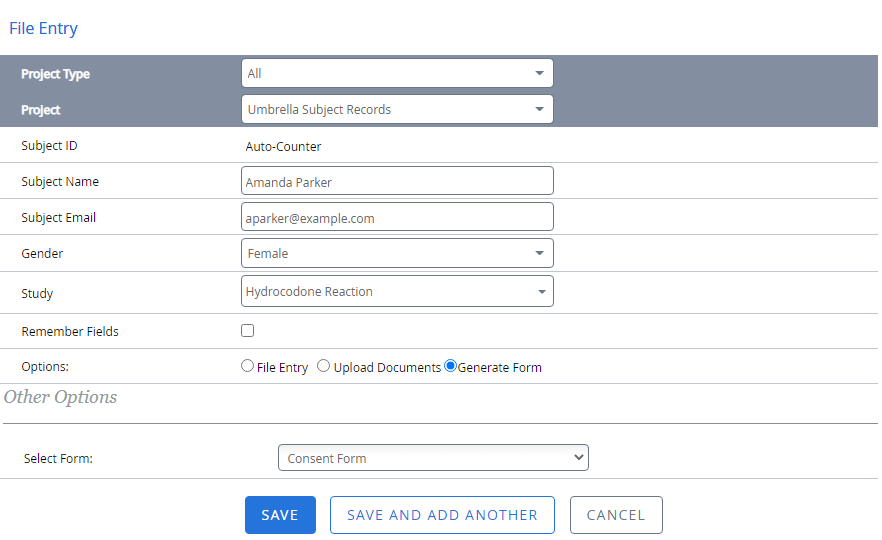Click the Project Type dropdown arrow
Screen dimensions: 882x540
click(539, 73)
